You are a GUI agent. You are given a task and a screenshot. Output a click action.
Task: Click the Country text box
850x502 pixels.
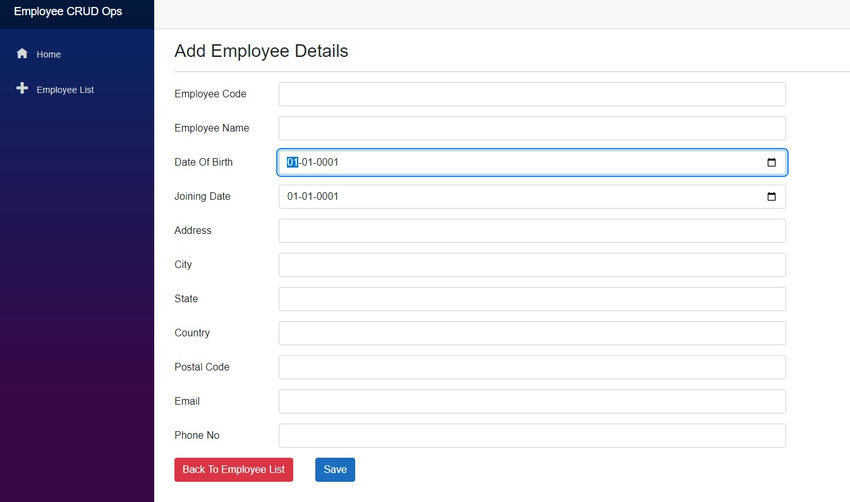coord(532,333)
